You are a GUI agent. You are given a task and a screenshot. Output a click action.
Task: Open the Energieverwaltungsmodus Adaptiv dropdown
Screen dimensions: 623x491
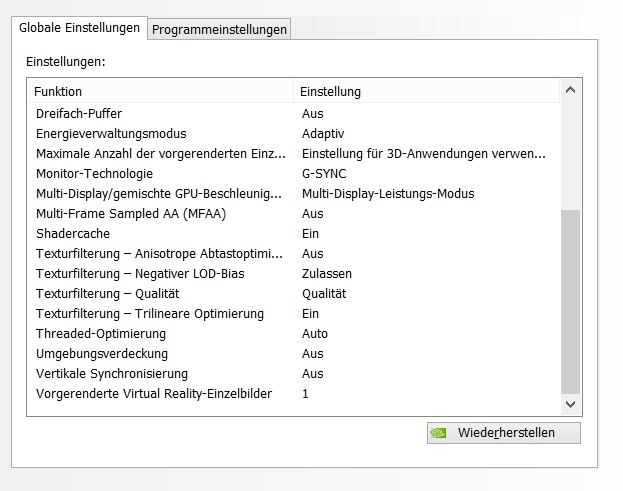(323, 133)
